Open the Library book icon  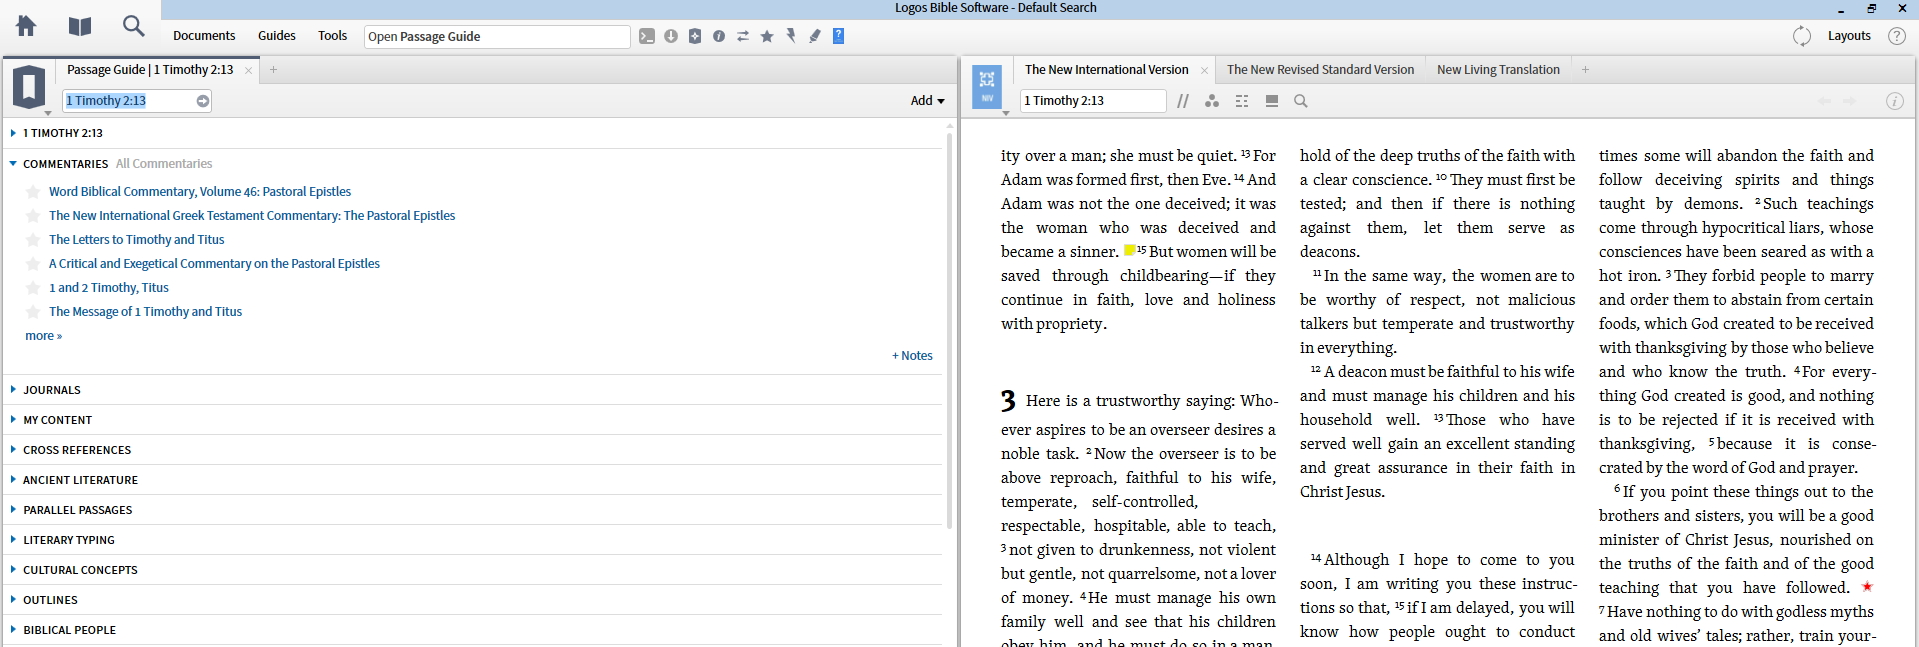click(x=80, y=26)
